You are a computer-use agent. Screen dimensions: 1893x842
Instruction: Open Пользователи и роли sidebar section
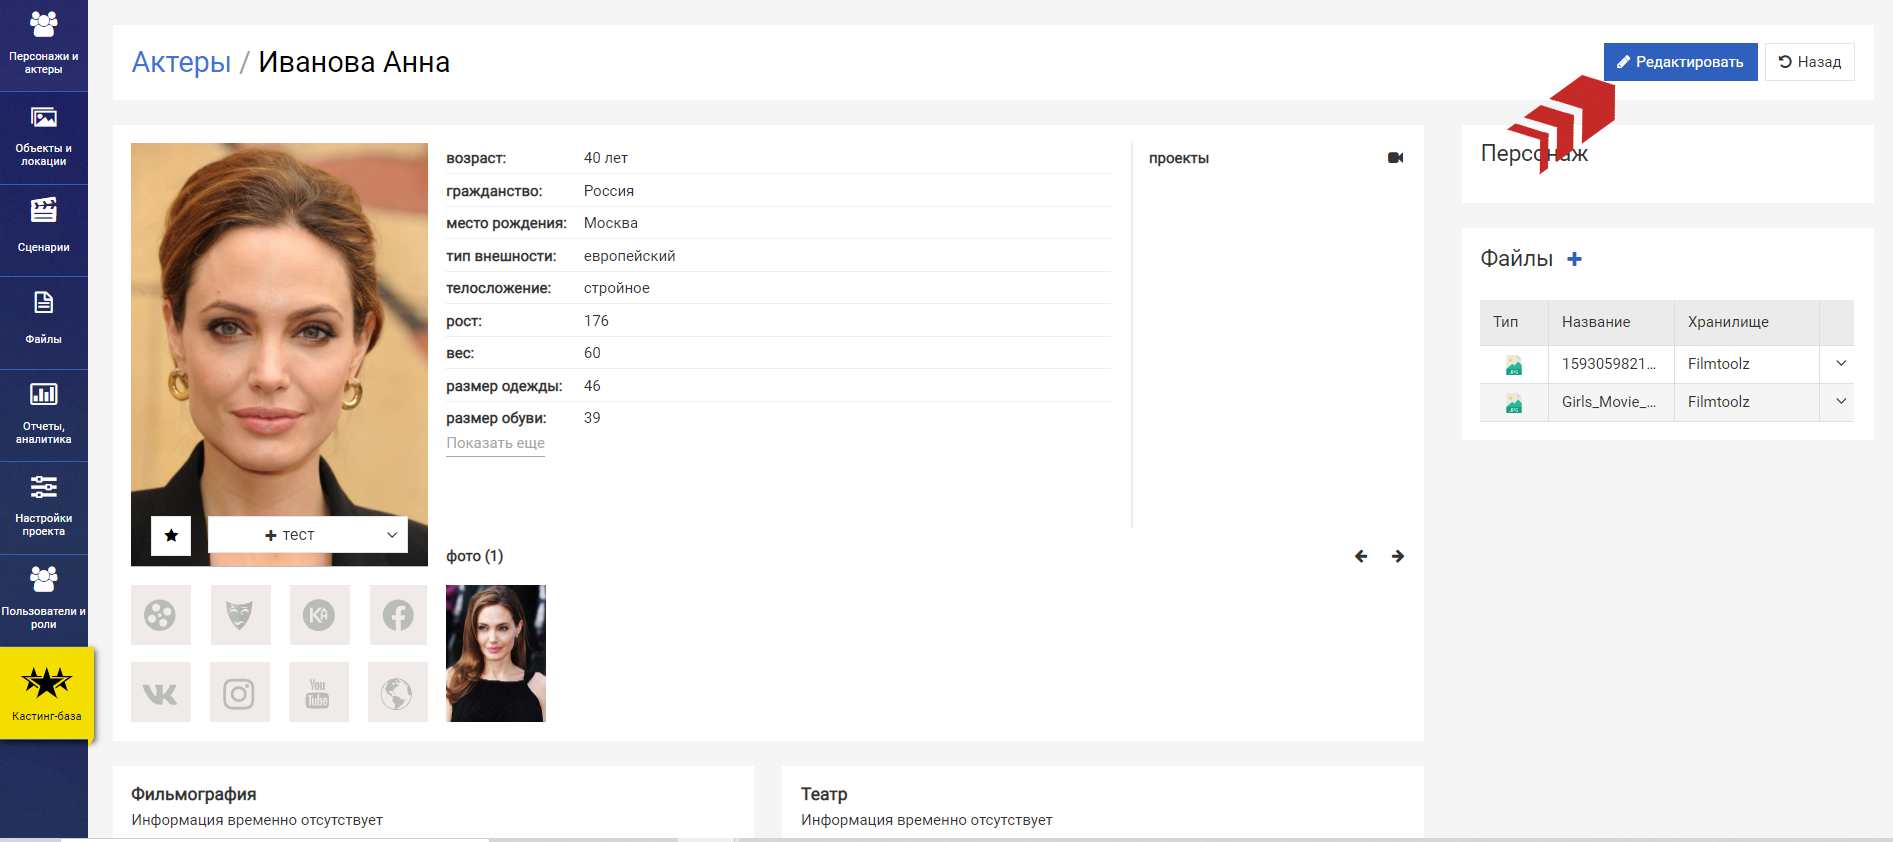[x=44, y=600]
